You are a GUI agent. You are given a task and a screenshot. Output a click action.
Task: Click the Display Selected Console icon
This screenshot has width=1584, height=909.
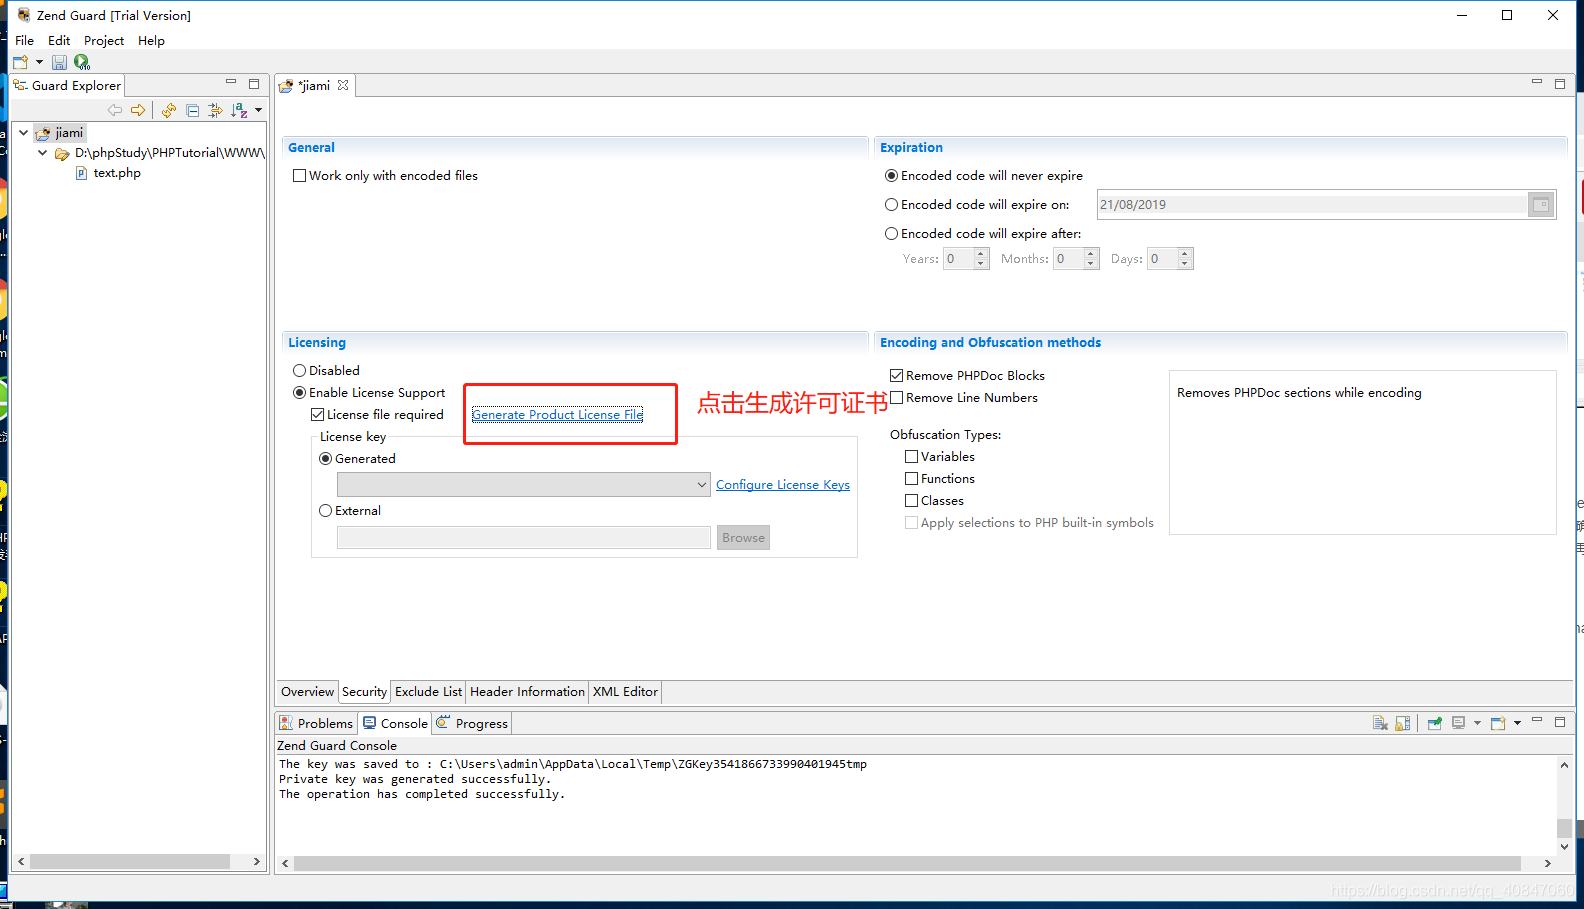click(1459, 723)
